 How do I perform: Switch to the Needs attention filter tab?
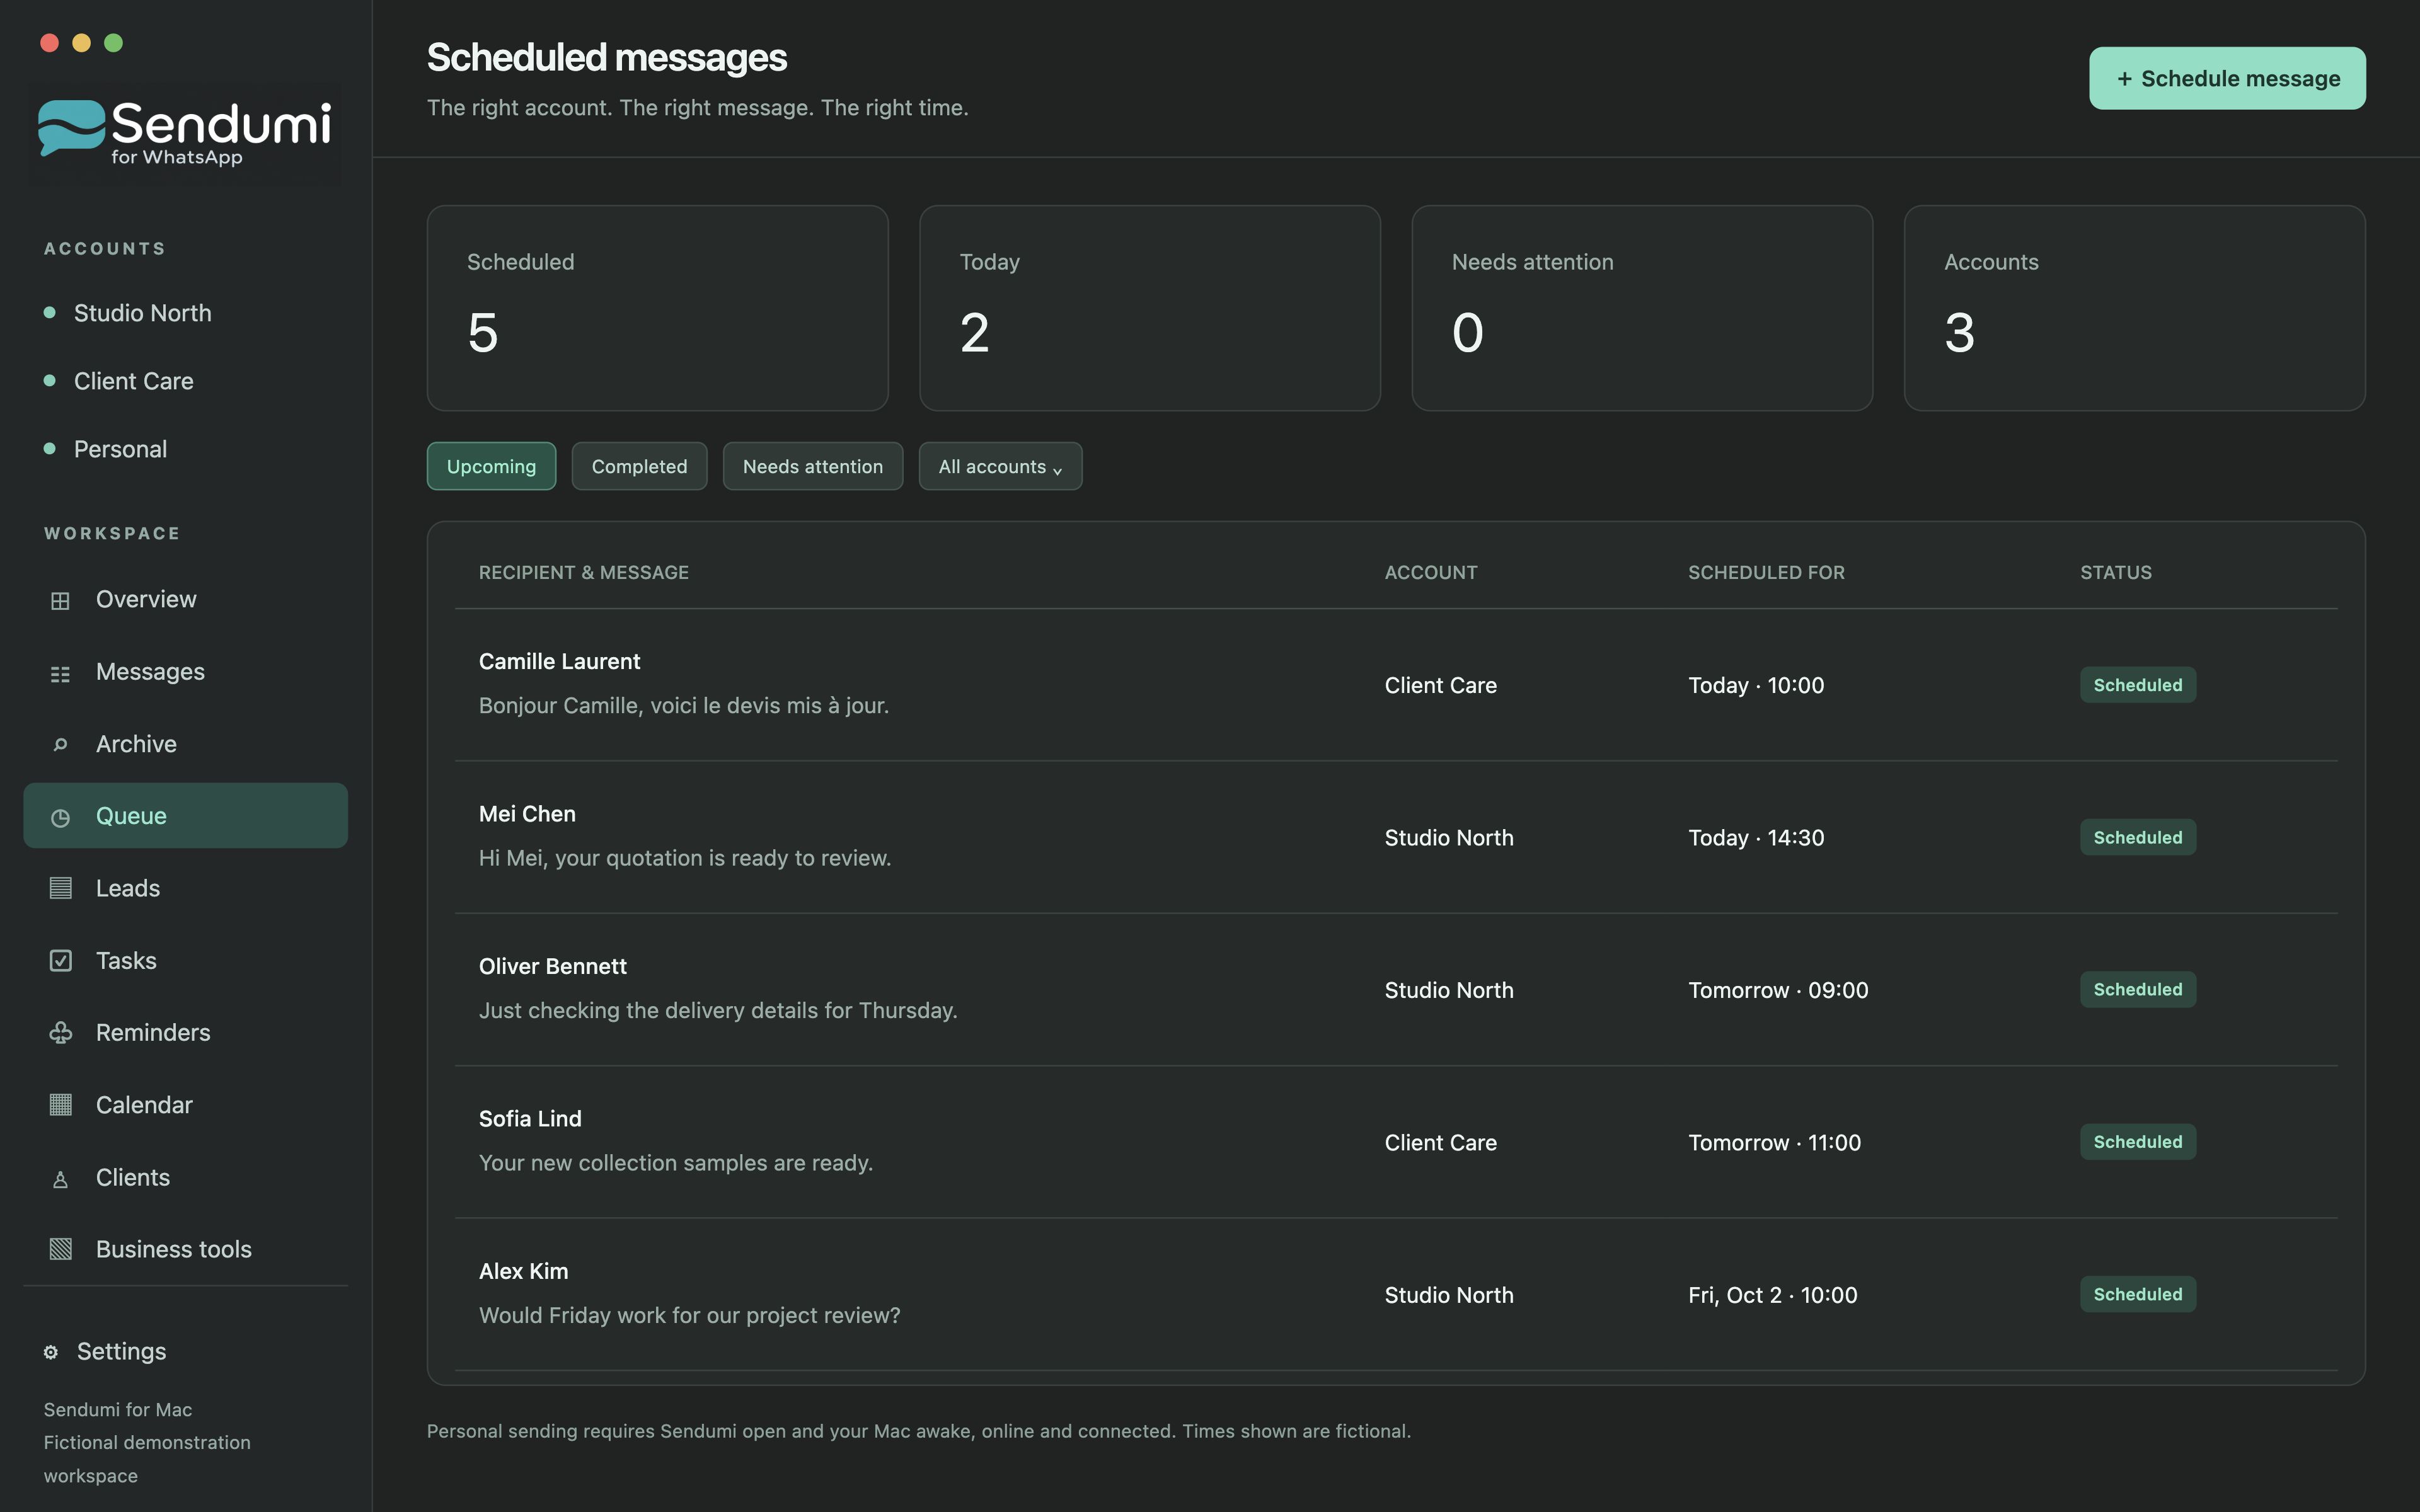coord(813,466)
